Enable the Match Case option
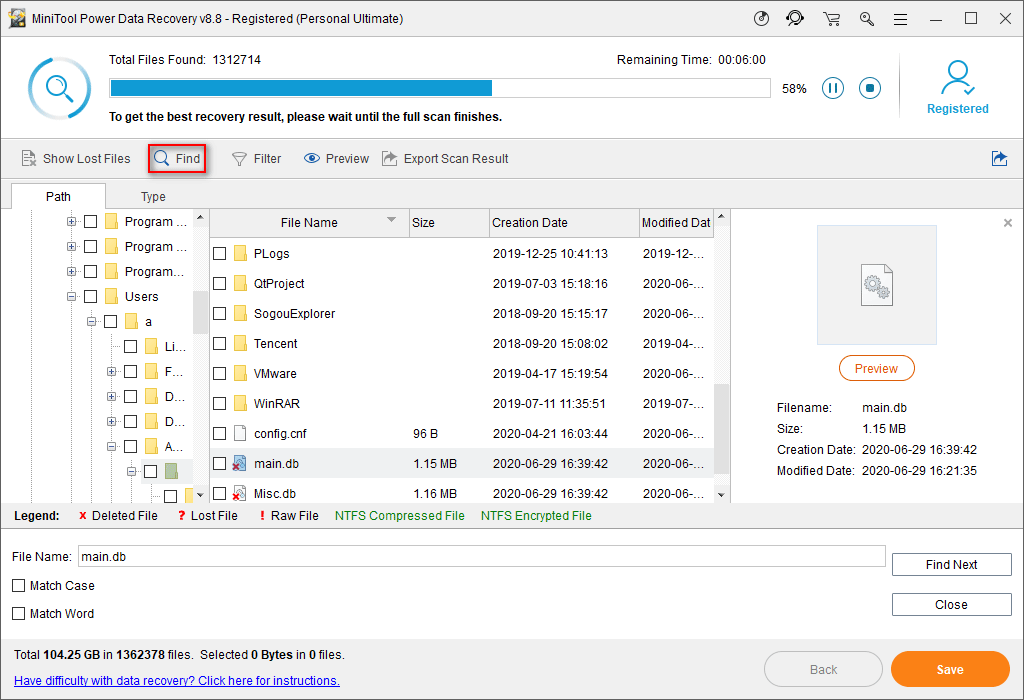 [18, 586]
